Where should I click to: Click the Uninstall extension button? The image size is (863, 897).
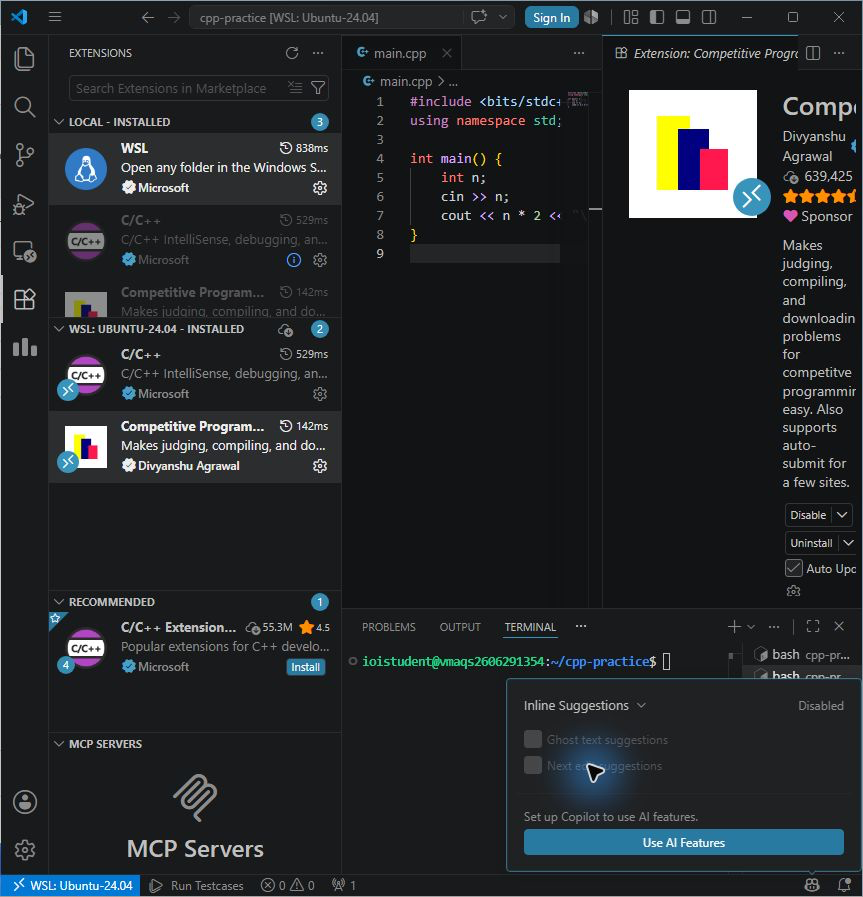pyautogui.click(x=811, y=543)
